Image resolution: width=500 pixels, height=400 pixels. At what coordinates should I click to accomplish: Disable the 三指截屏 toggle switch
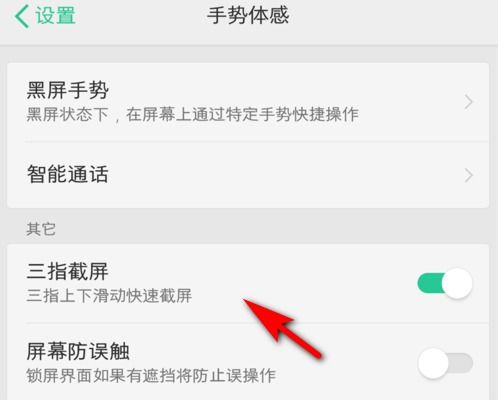click(x=445, y=283)
